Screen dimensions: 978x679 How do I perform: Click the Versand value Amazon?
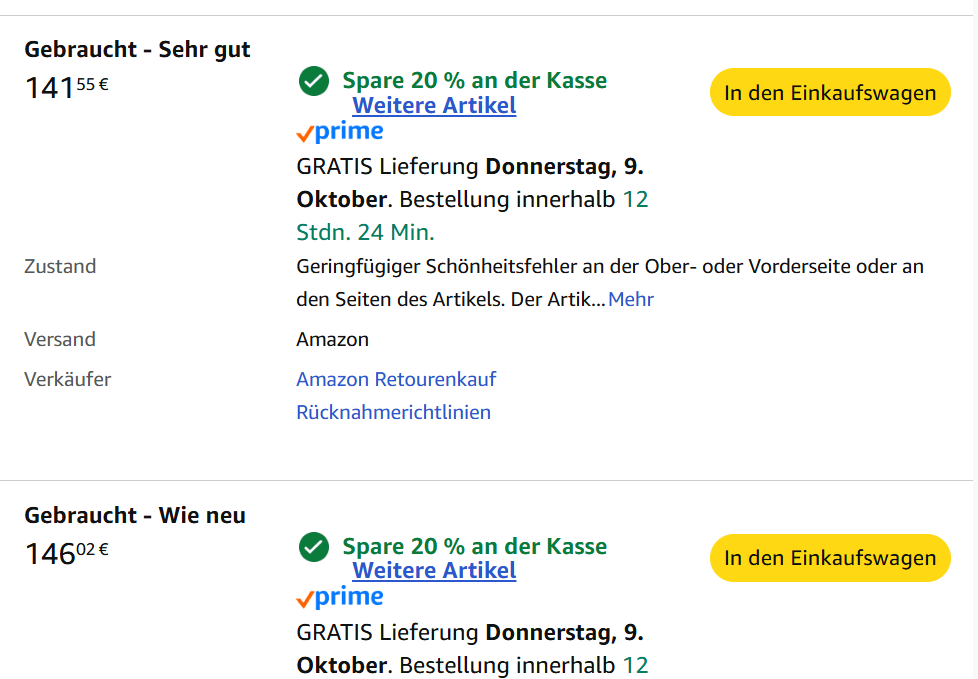point(332,339)
